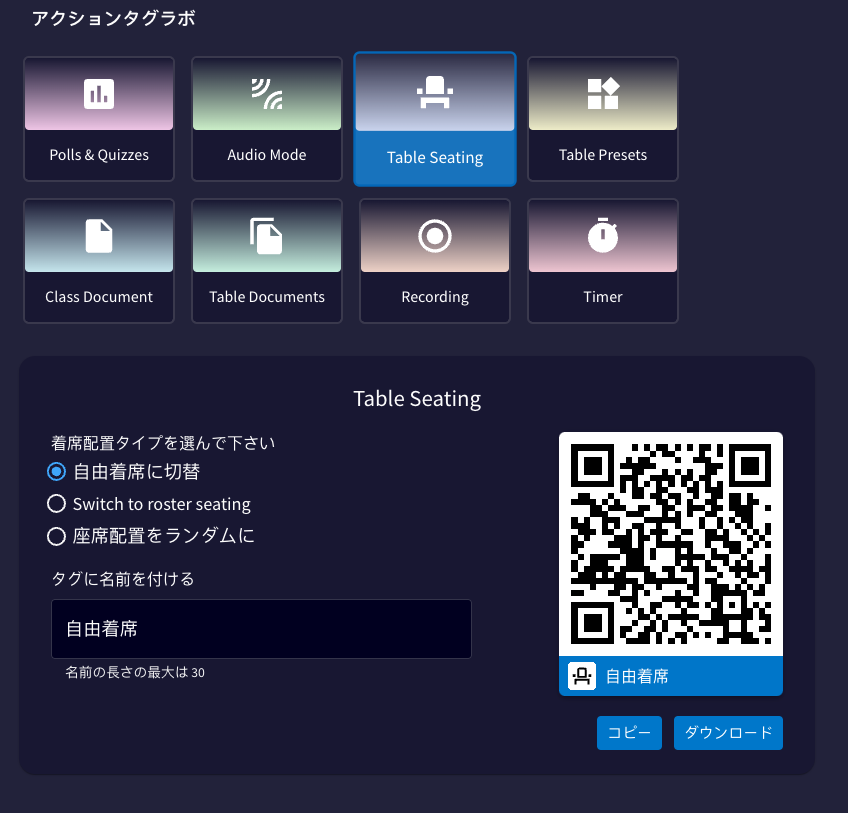The image size is (848, 813).
Task: Click the Audio Mode signal waves icon
Action: click(x=267, y=94)
